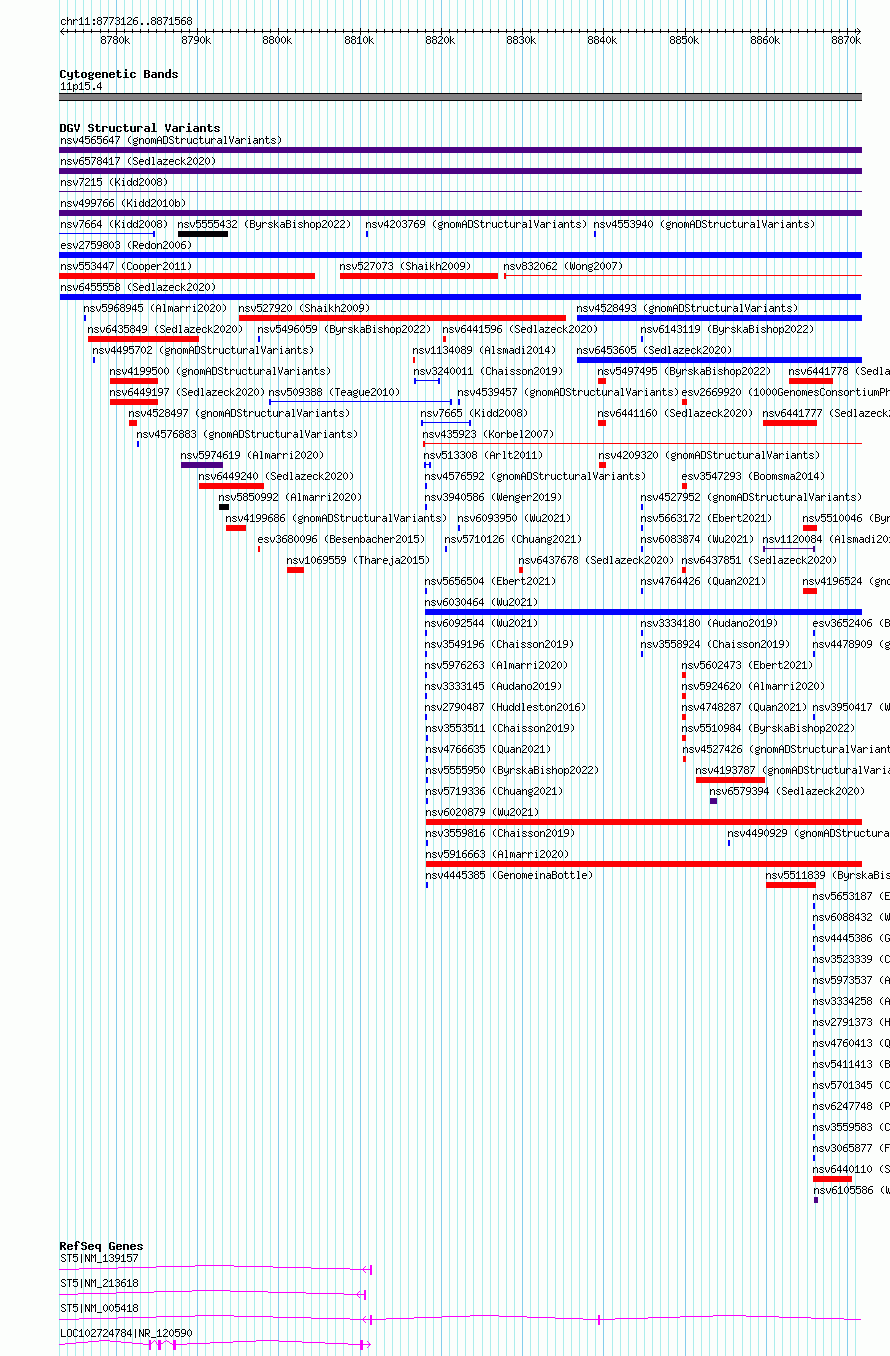This screenshot has width=890, height=1356.
Task: Click esv3680096 Besenbacher2015 label
Action: 342,539
